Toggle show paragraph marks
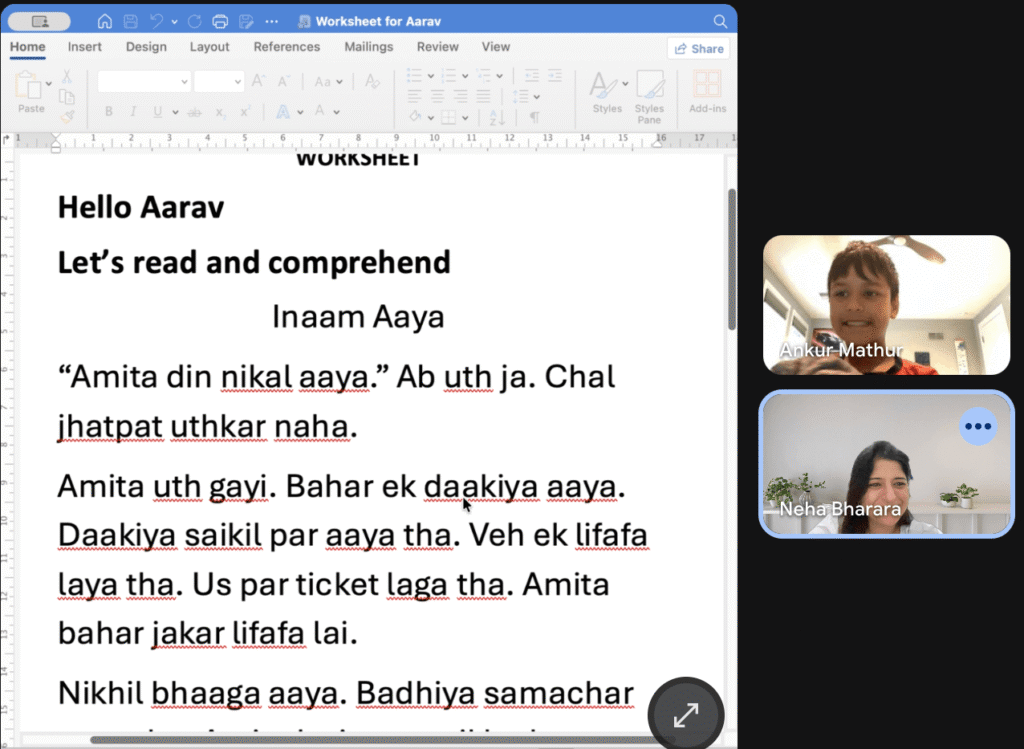1024x749 pixels. (x=534, y=117)
